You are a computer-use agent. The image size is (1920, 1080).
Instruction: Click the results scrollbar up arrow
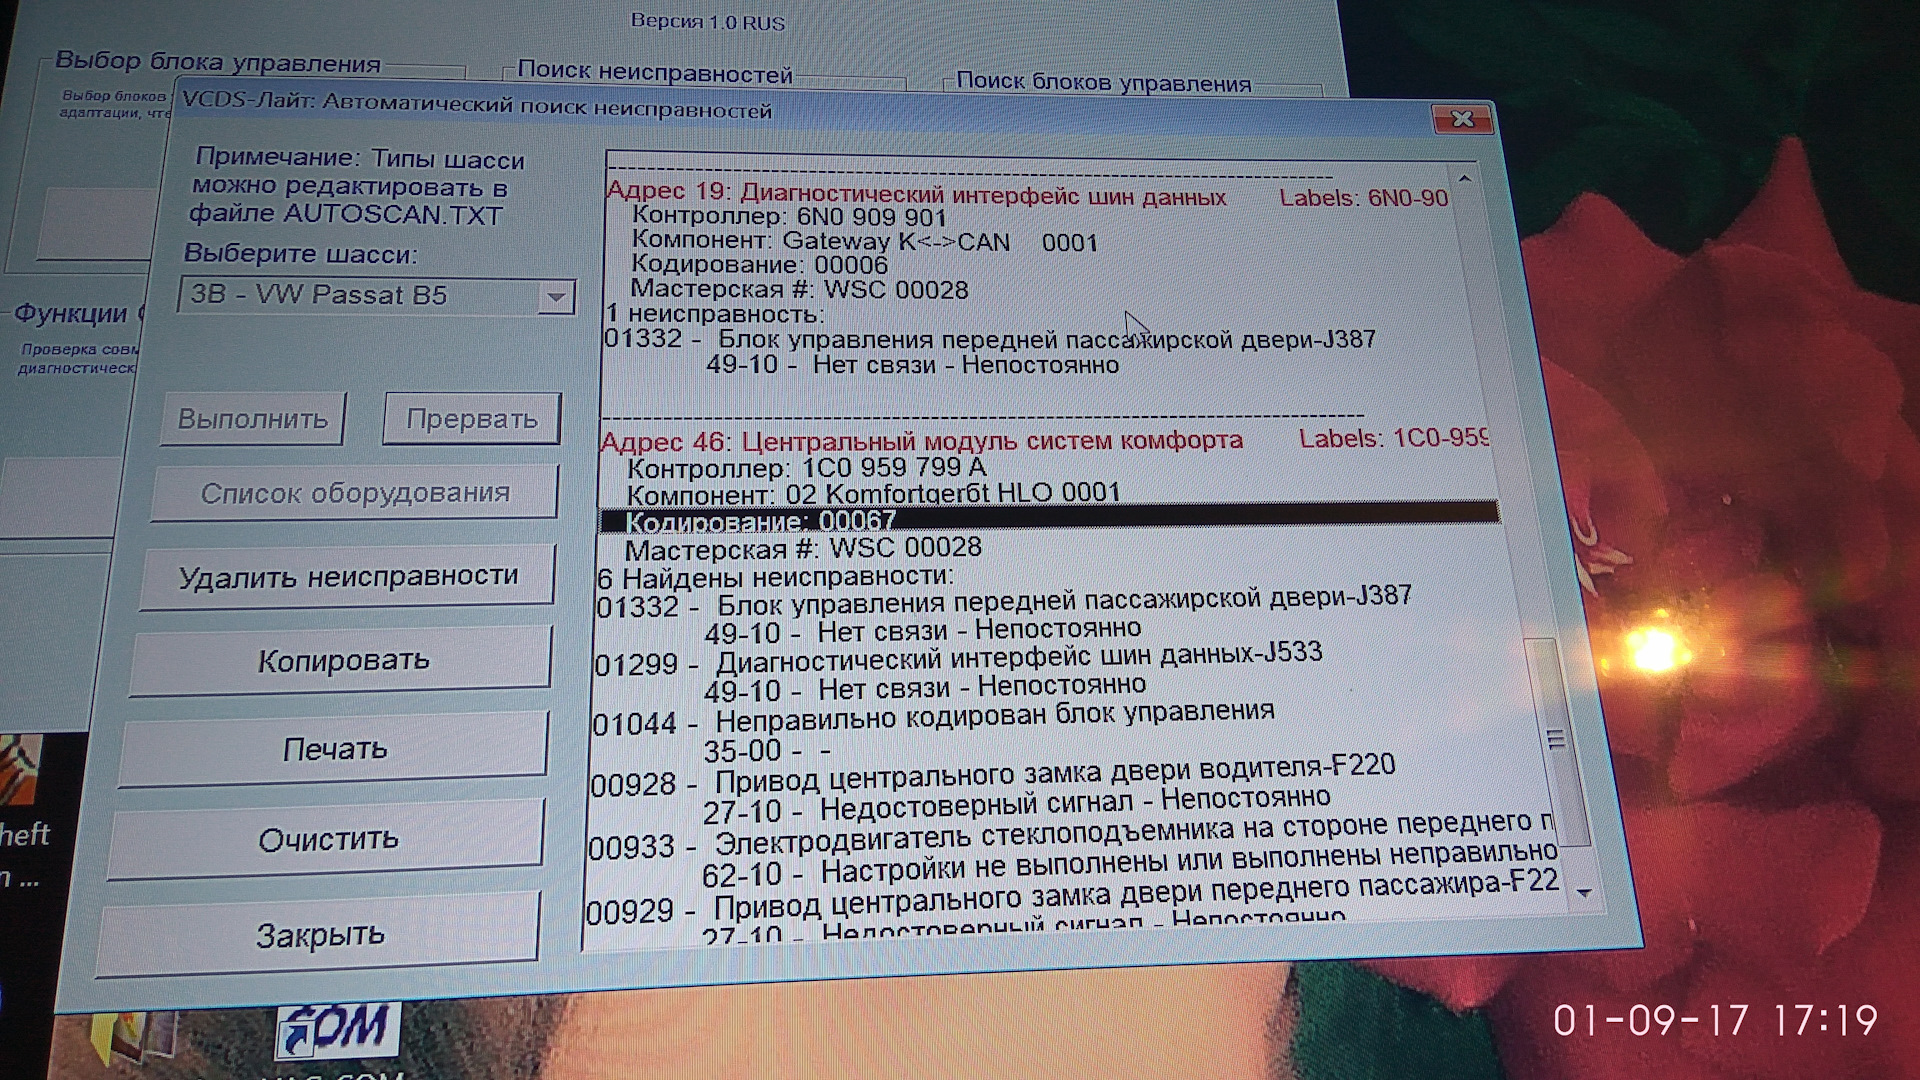pos(1465,179)
